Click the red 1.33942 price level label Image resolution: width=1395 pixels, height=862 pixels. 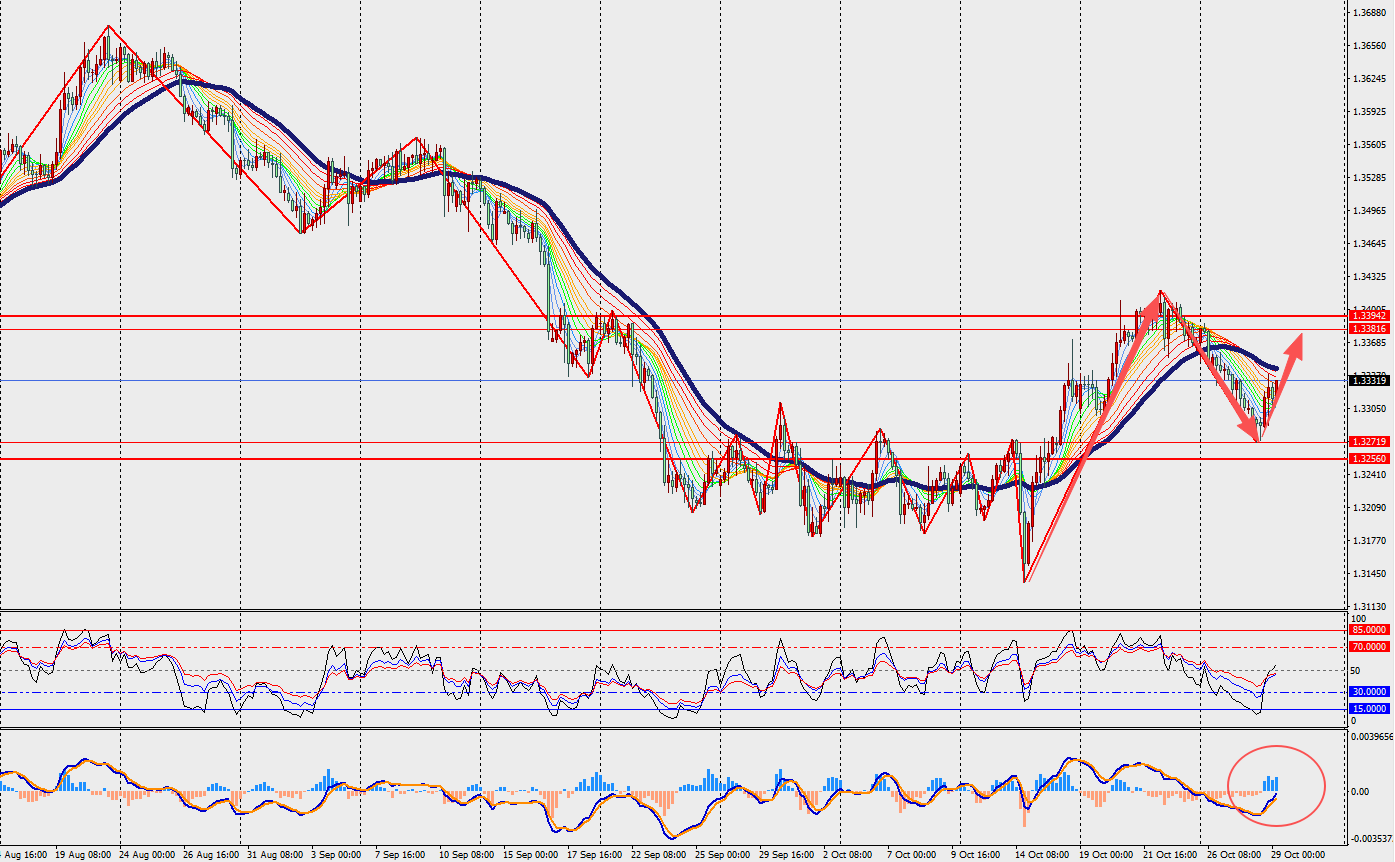(1368, 316)
